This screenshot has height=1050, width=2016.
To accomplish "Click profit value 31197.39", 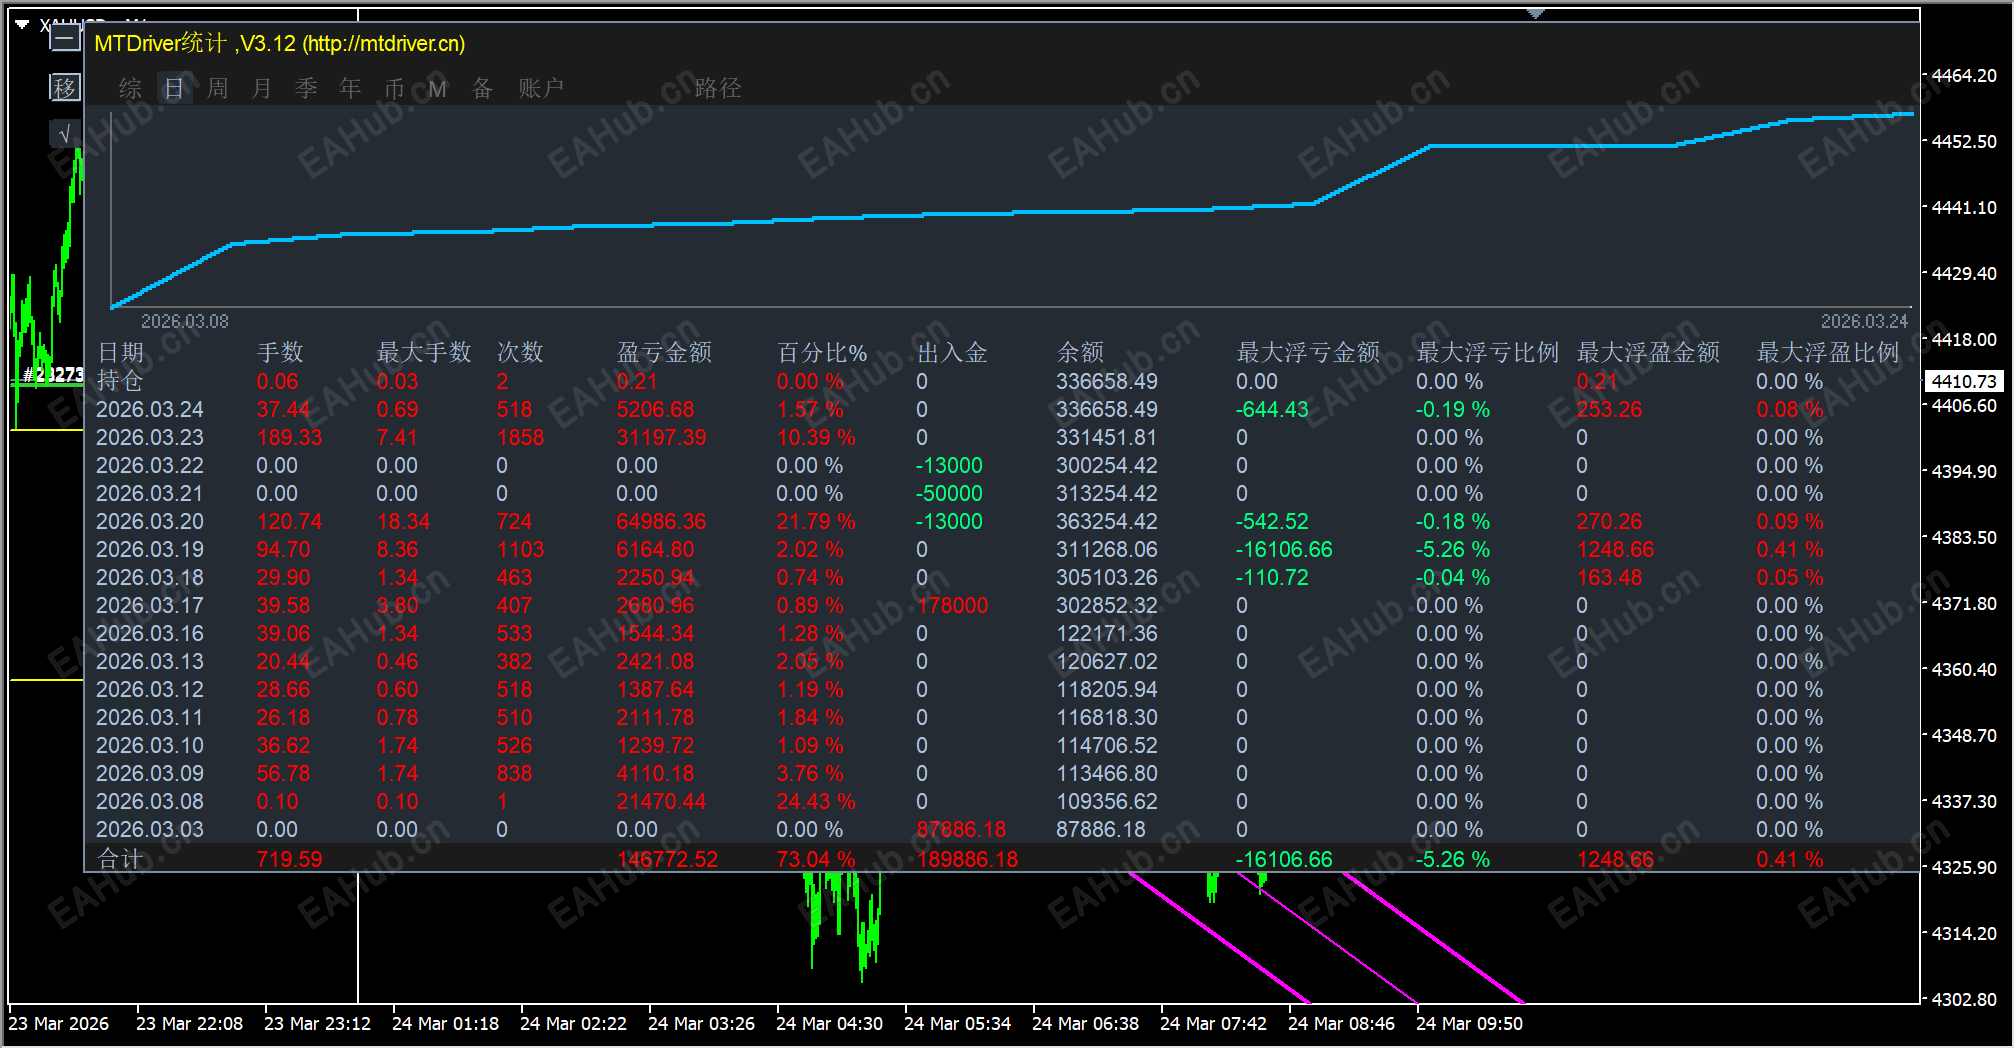I will point(661,438).
